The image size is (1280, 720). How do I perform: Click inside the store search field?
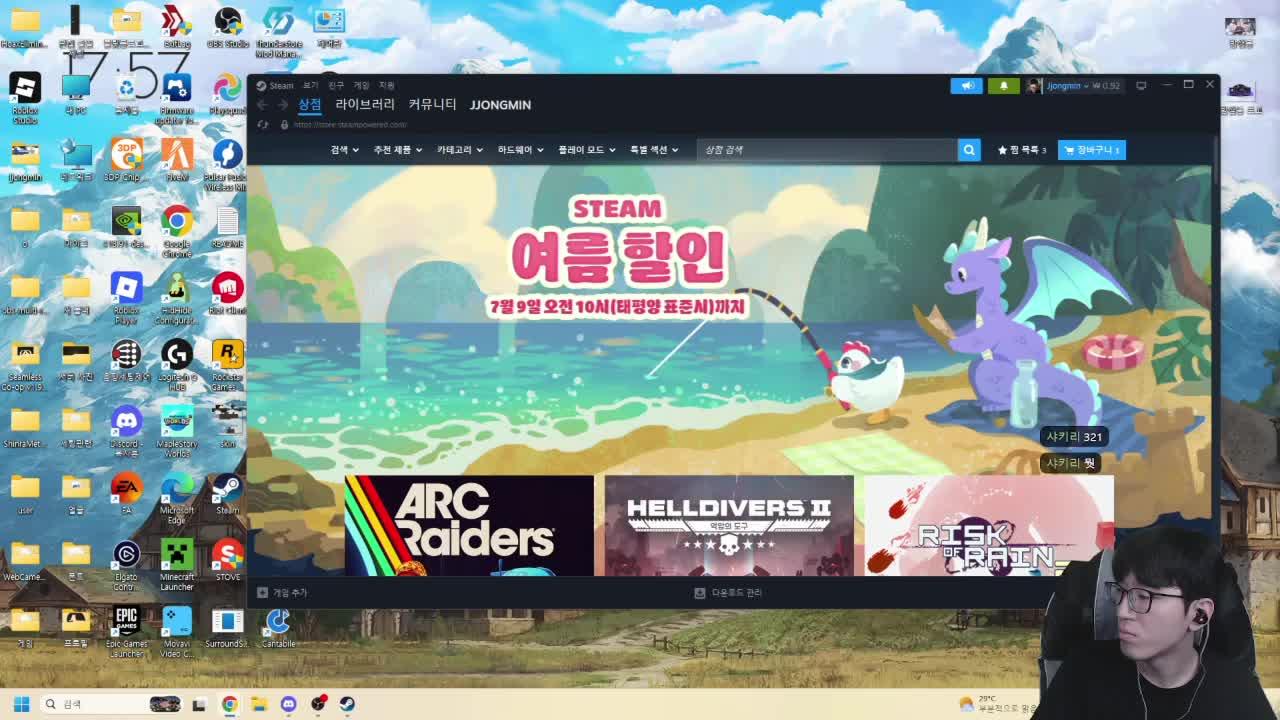click(826, 149)
